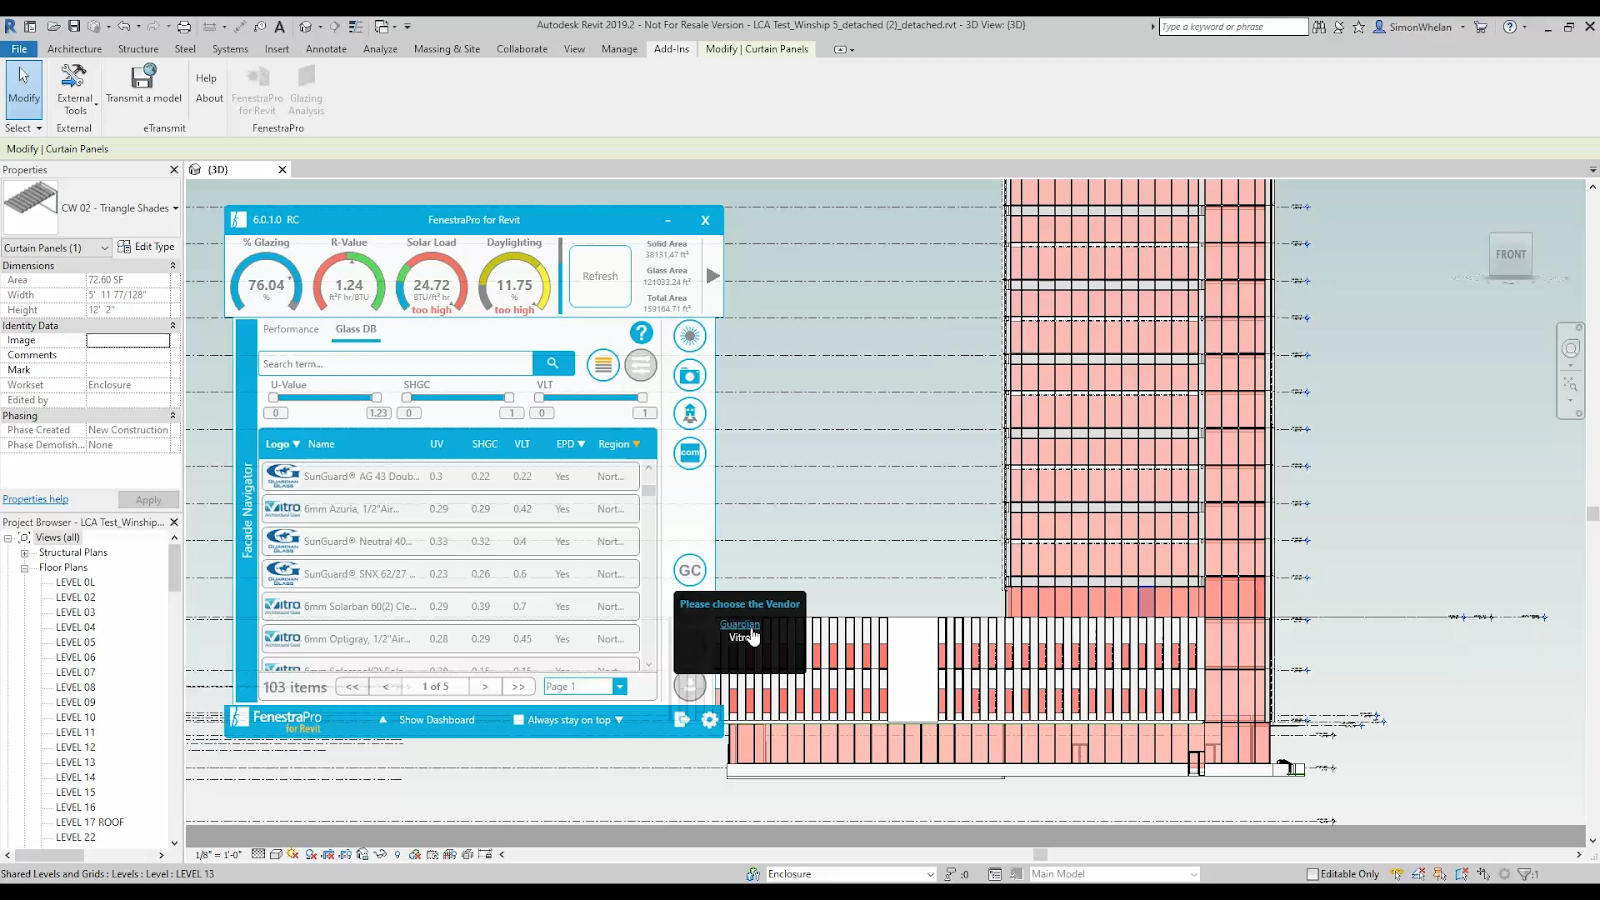The image size is (1600, 900).
Task: Open the sun solar analysis round button
Action: click(689, 336)
